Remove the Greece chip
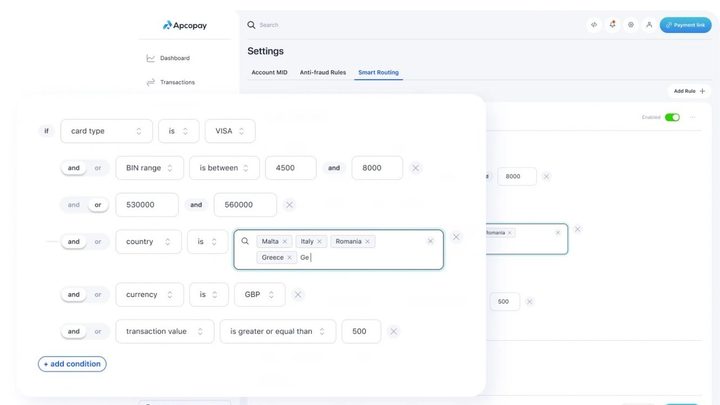Image resolution: width=720 pixels, height=405 pixels. (x=289, y=258)
